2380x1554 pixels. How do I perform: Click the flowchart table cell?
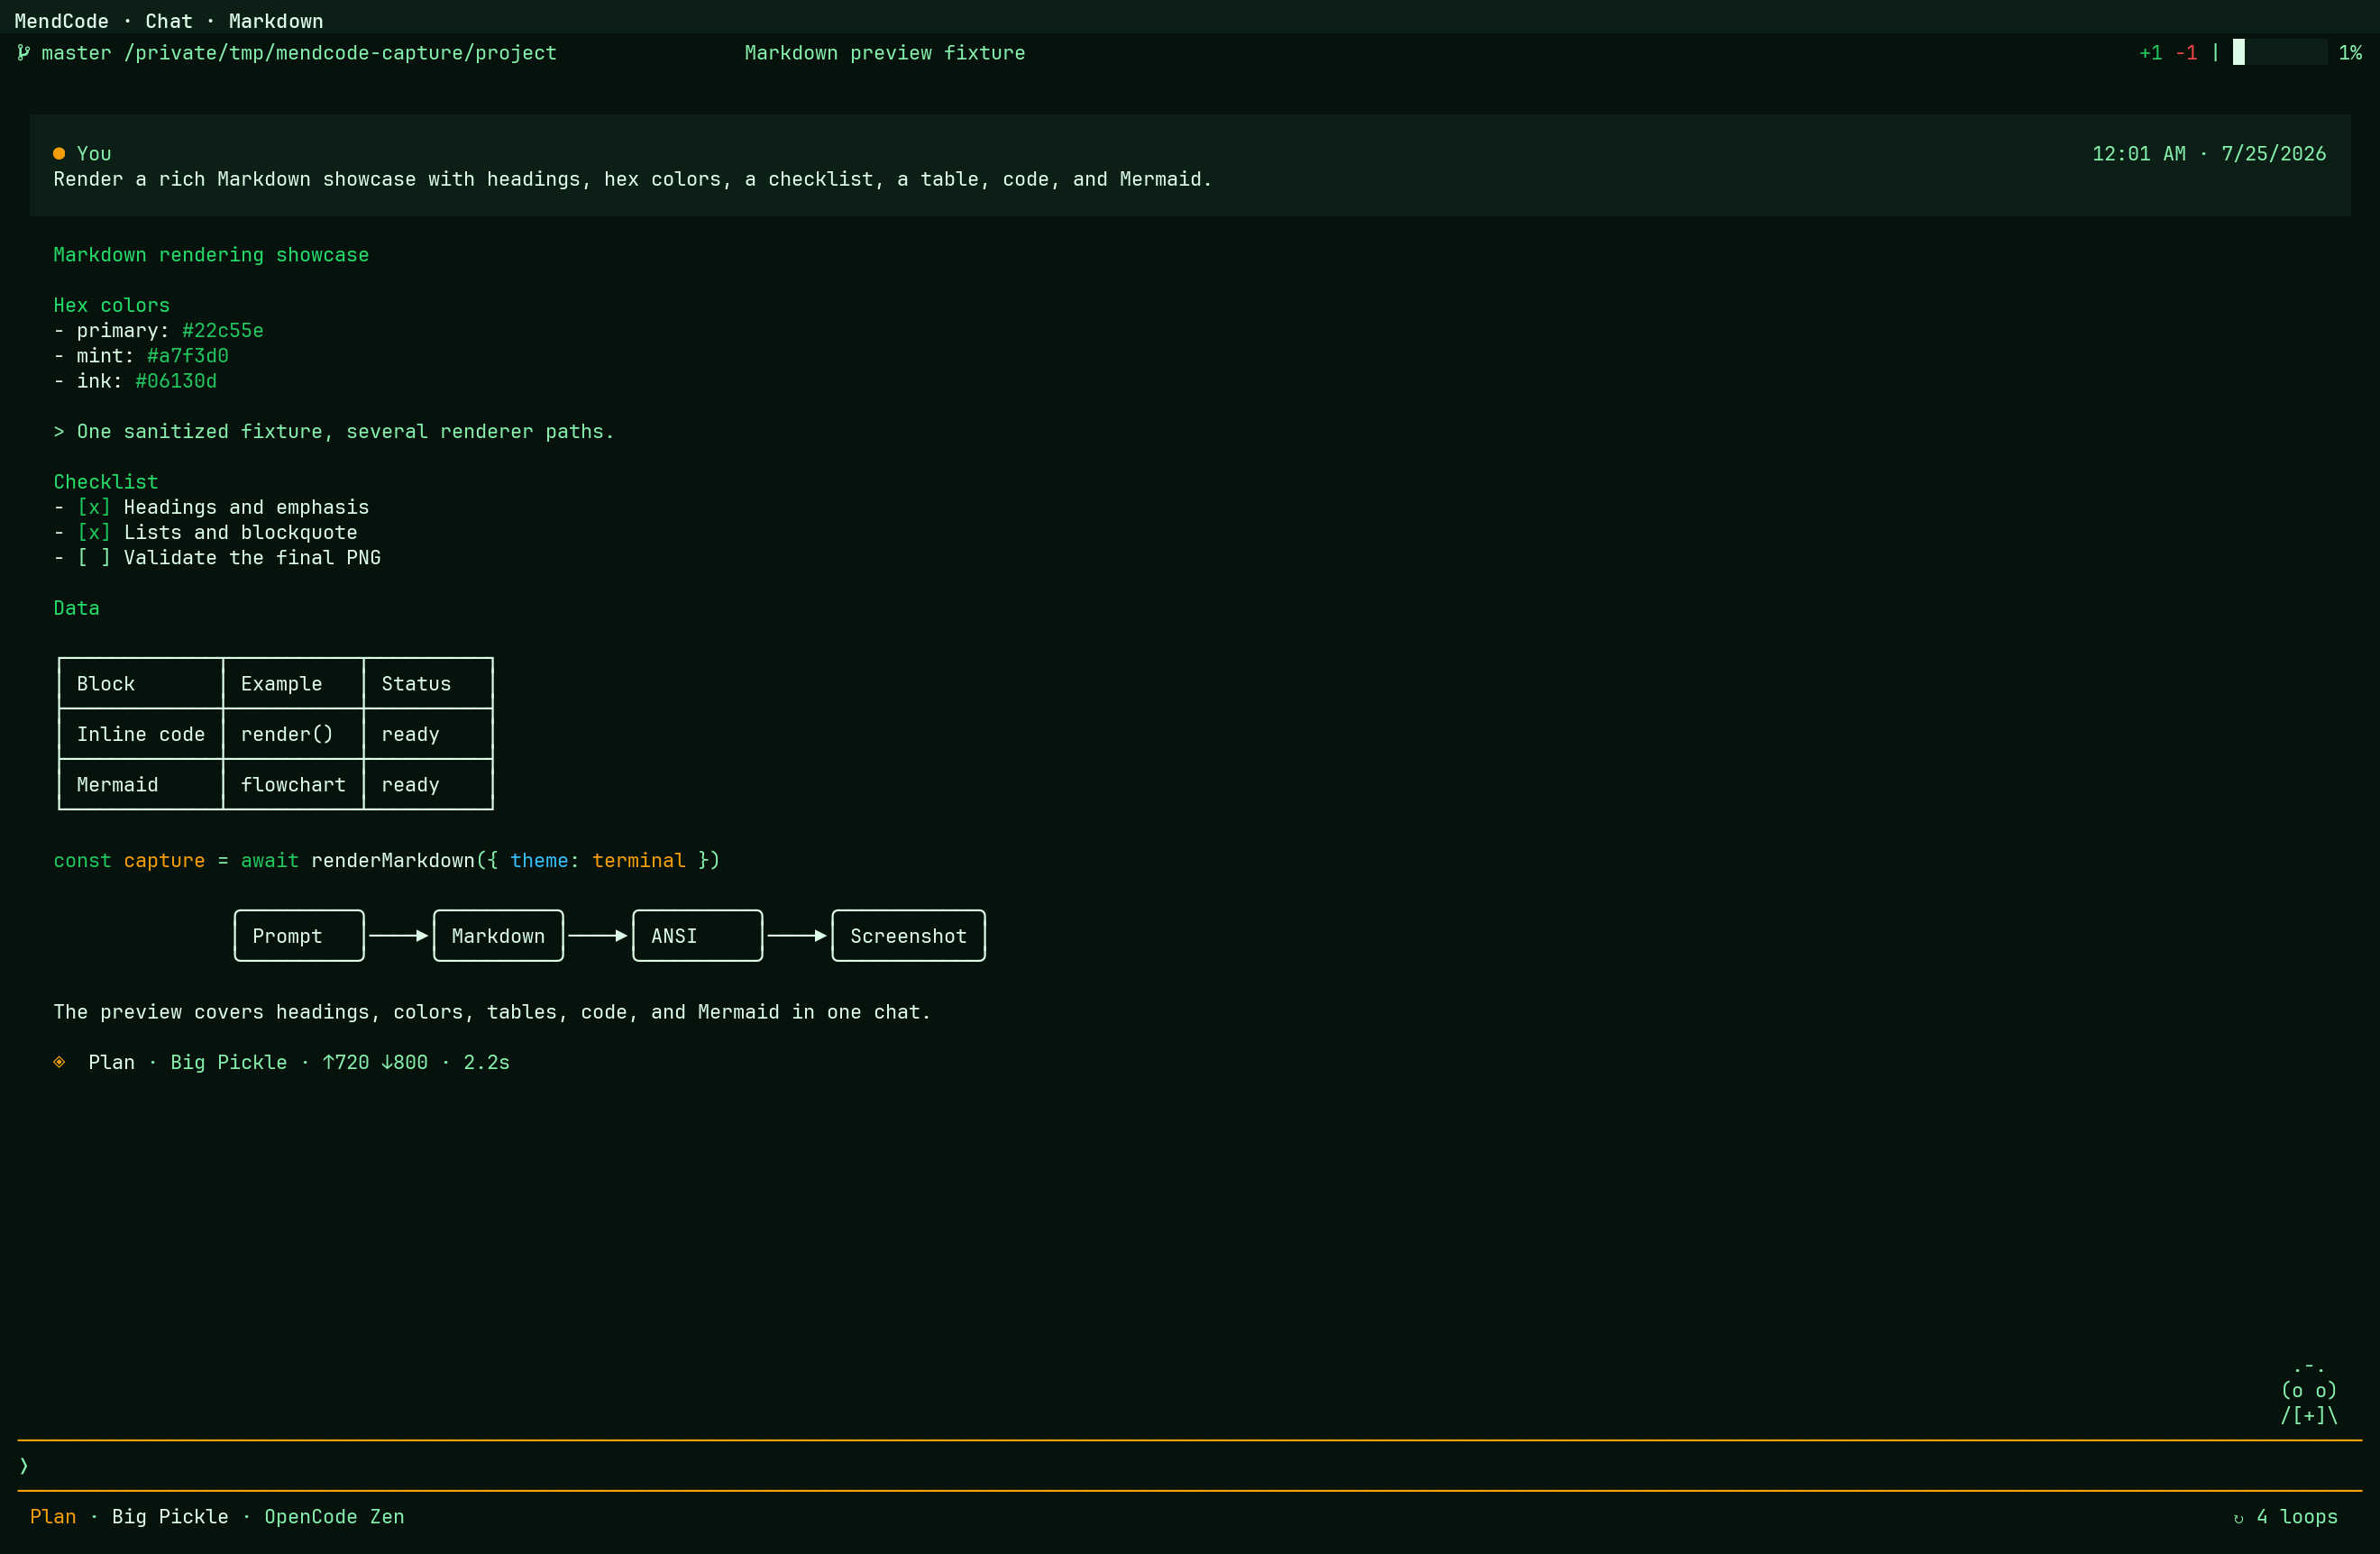[x=293, y=784]
